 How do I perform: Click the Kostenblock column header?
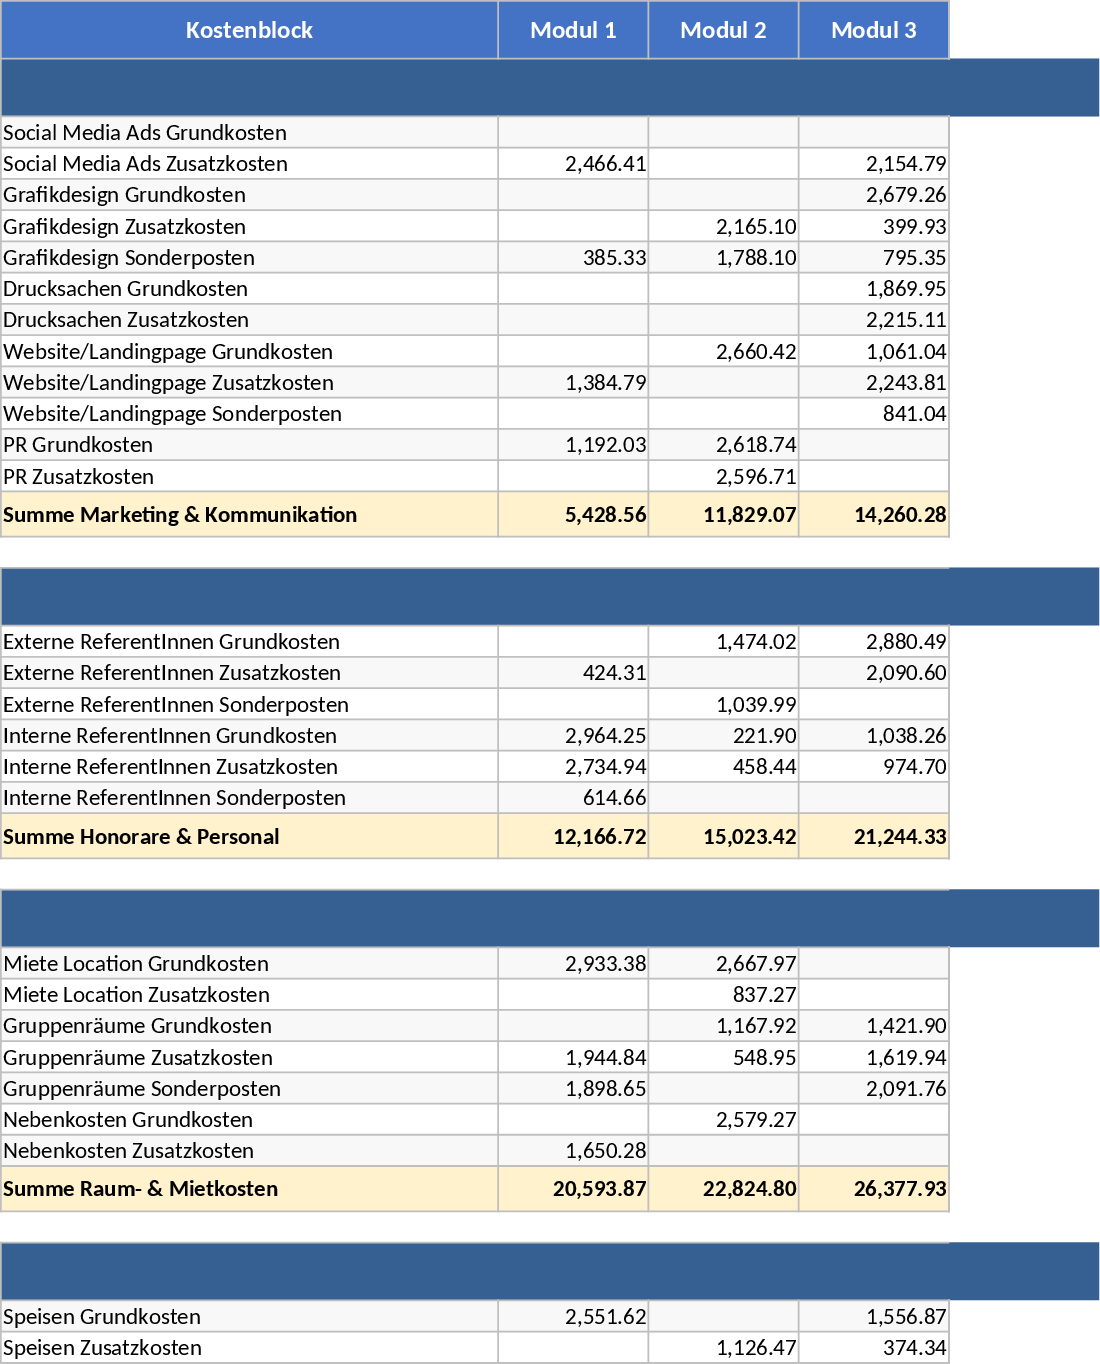tap(249, 30)
